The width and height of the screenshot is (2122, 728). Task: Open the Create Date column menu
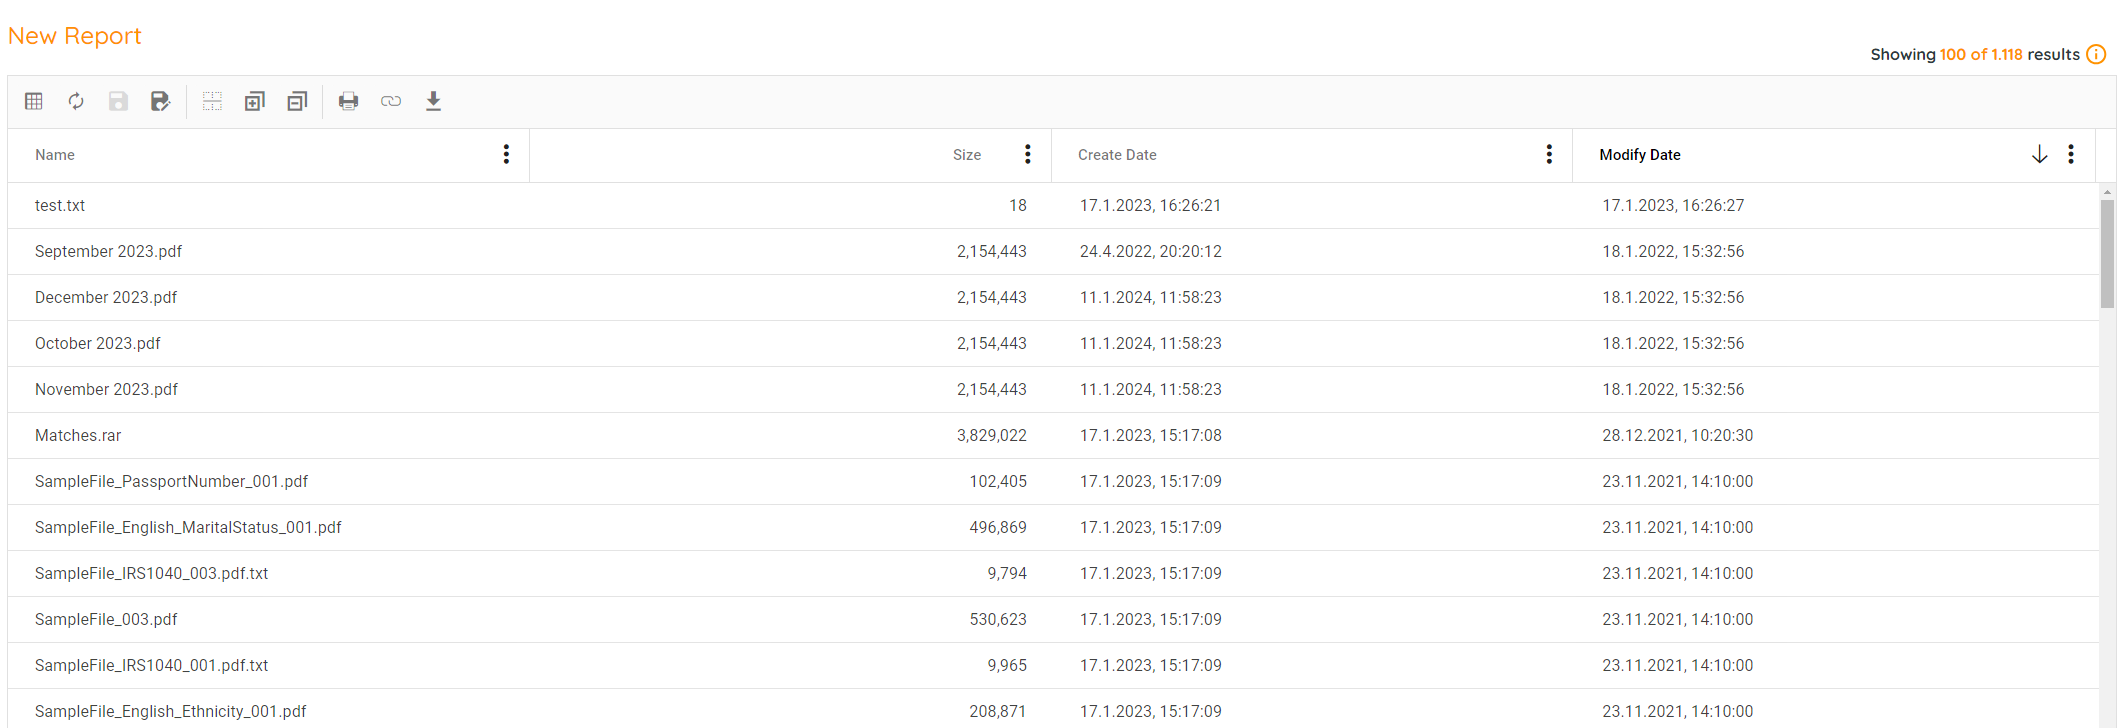point(1549,154)
